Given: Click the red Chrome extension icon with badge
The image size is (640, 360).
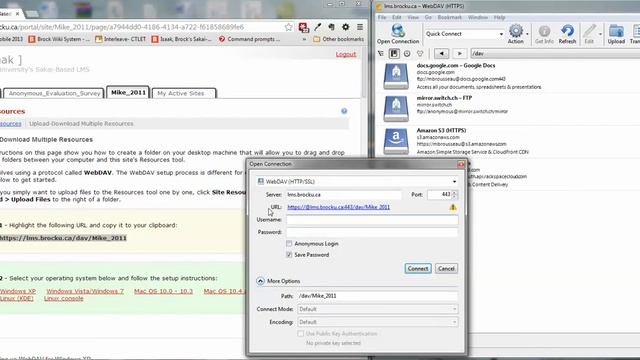Looking at the screenshot, I should pyautogui.click(x=303, y=27).
